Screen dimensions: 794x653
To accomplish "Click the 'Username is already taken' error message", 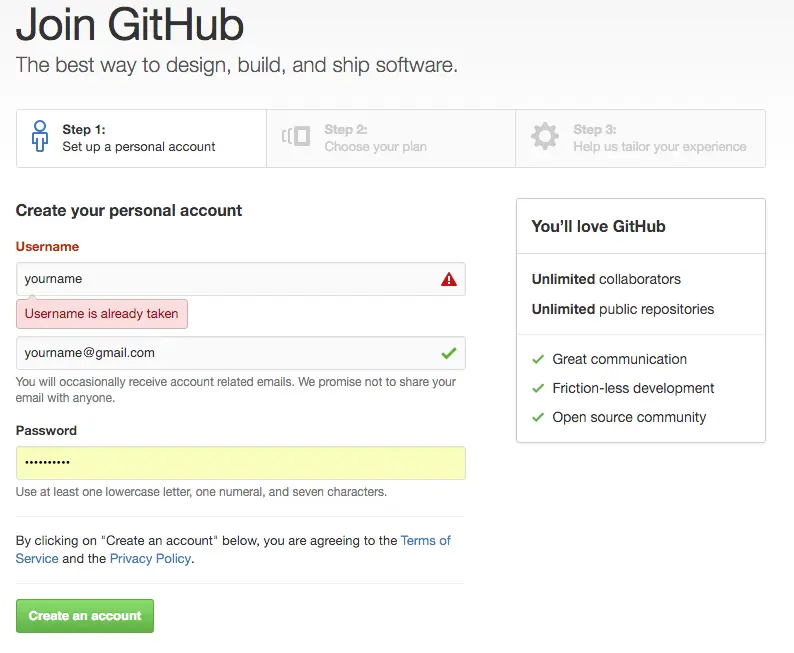I will [102, 314].
